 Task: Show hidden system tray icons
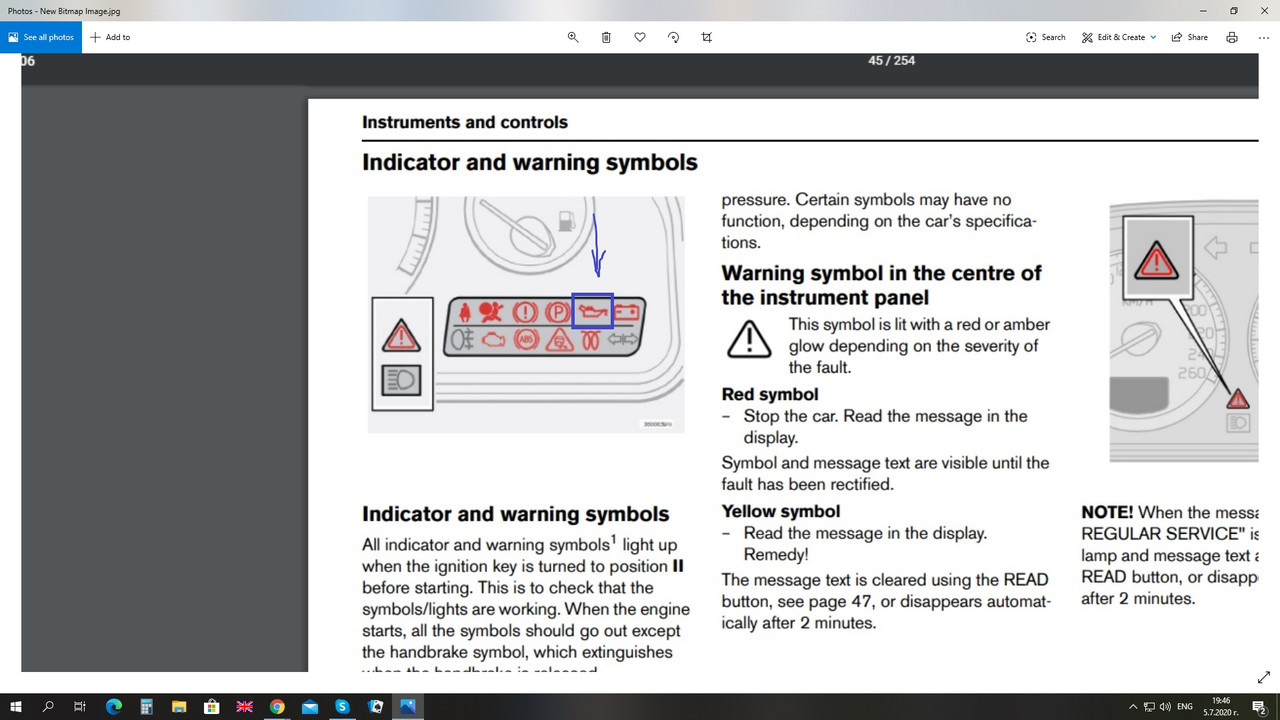(x=1132, y=706)
